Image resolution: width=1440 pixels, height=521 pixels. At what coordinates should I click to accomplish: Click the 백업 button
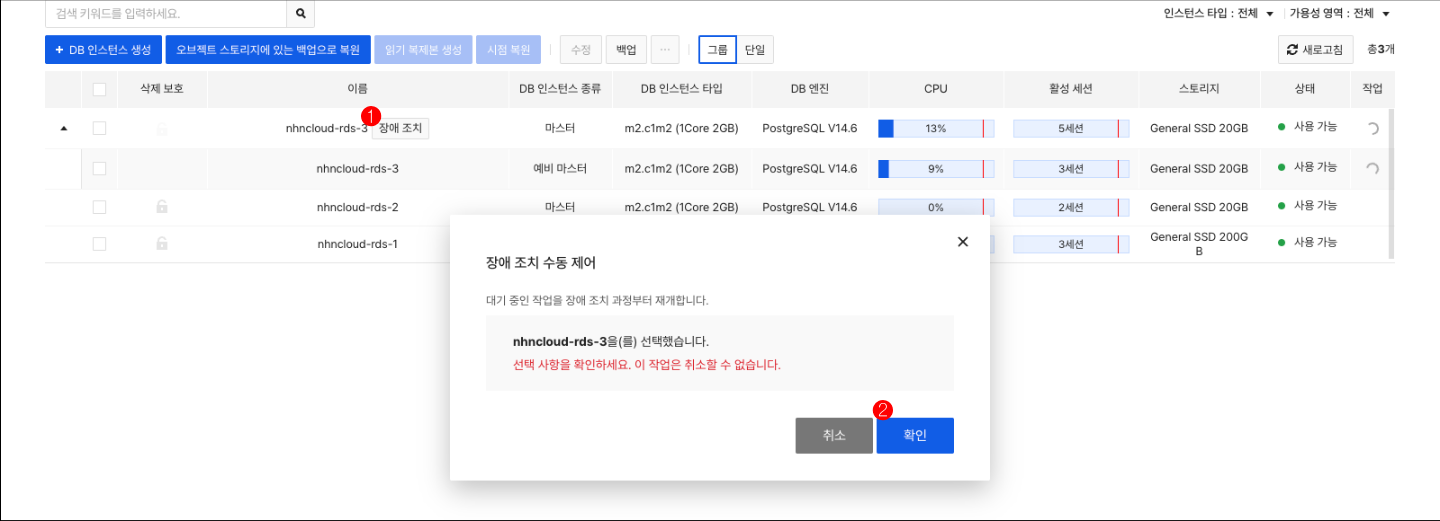click(x=626, y=49)
